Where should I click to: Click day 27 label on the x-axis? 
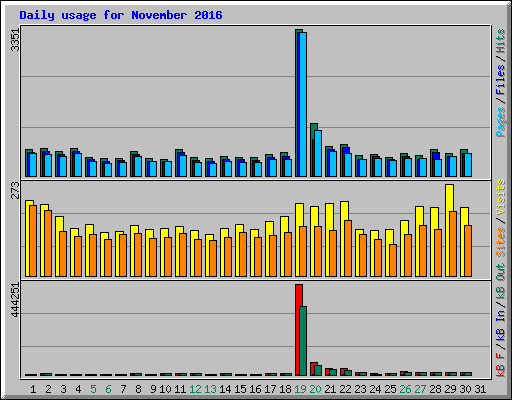pyautogui.click(x=420, y=389)
